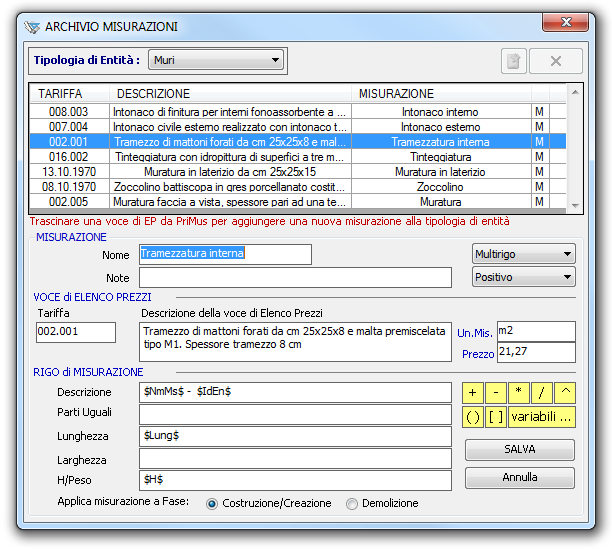This screenshot has height=549, width=612.
Task: Click the X delete button near clipboard
Action: click(x=556, y=61)
